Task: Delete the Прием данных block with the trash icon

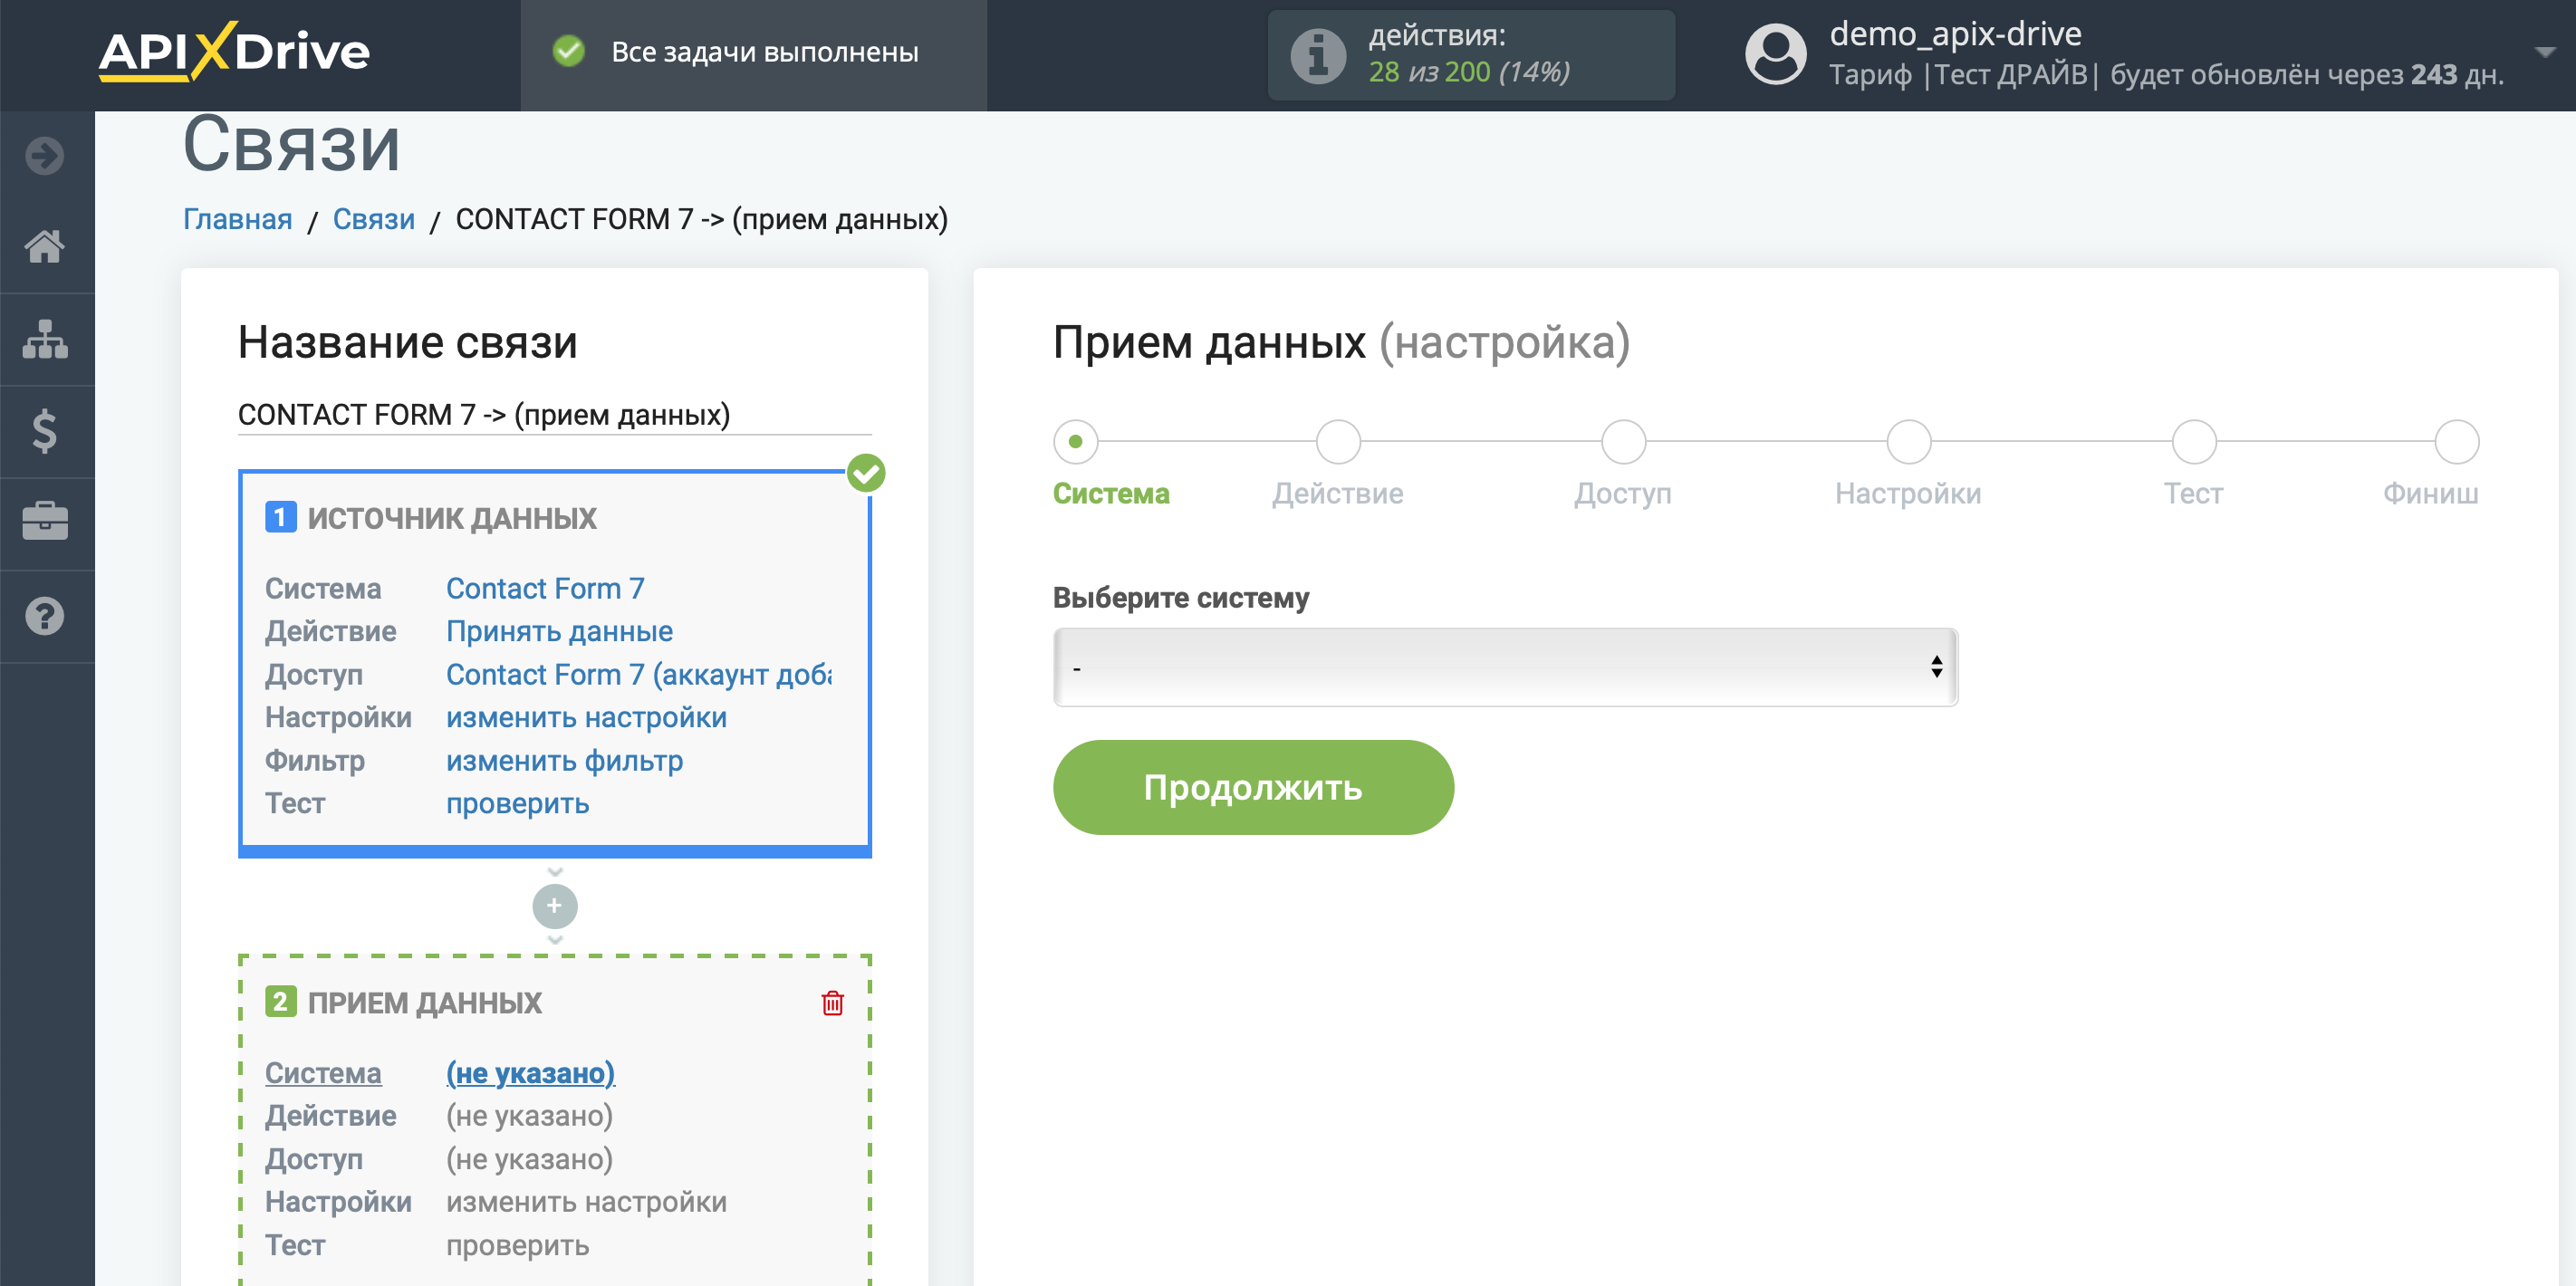Action: pos(832,1002)
